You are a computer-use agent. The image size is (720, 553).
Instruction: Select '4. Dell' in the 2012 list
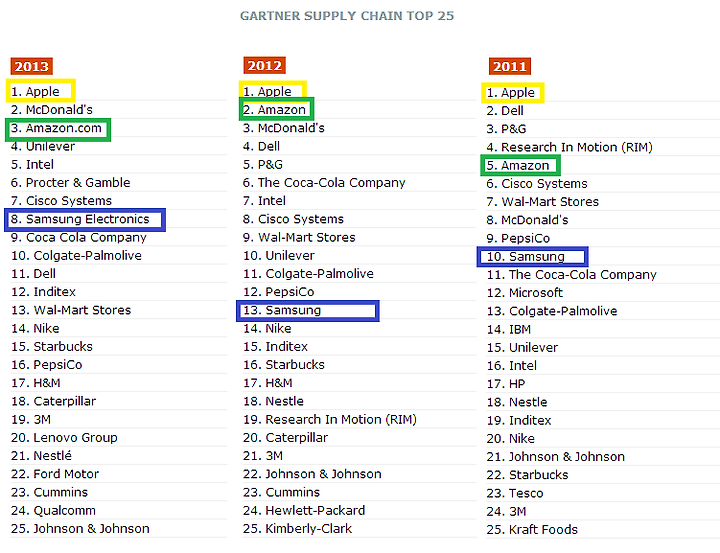coord(261,147)
